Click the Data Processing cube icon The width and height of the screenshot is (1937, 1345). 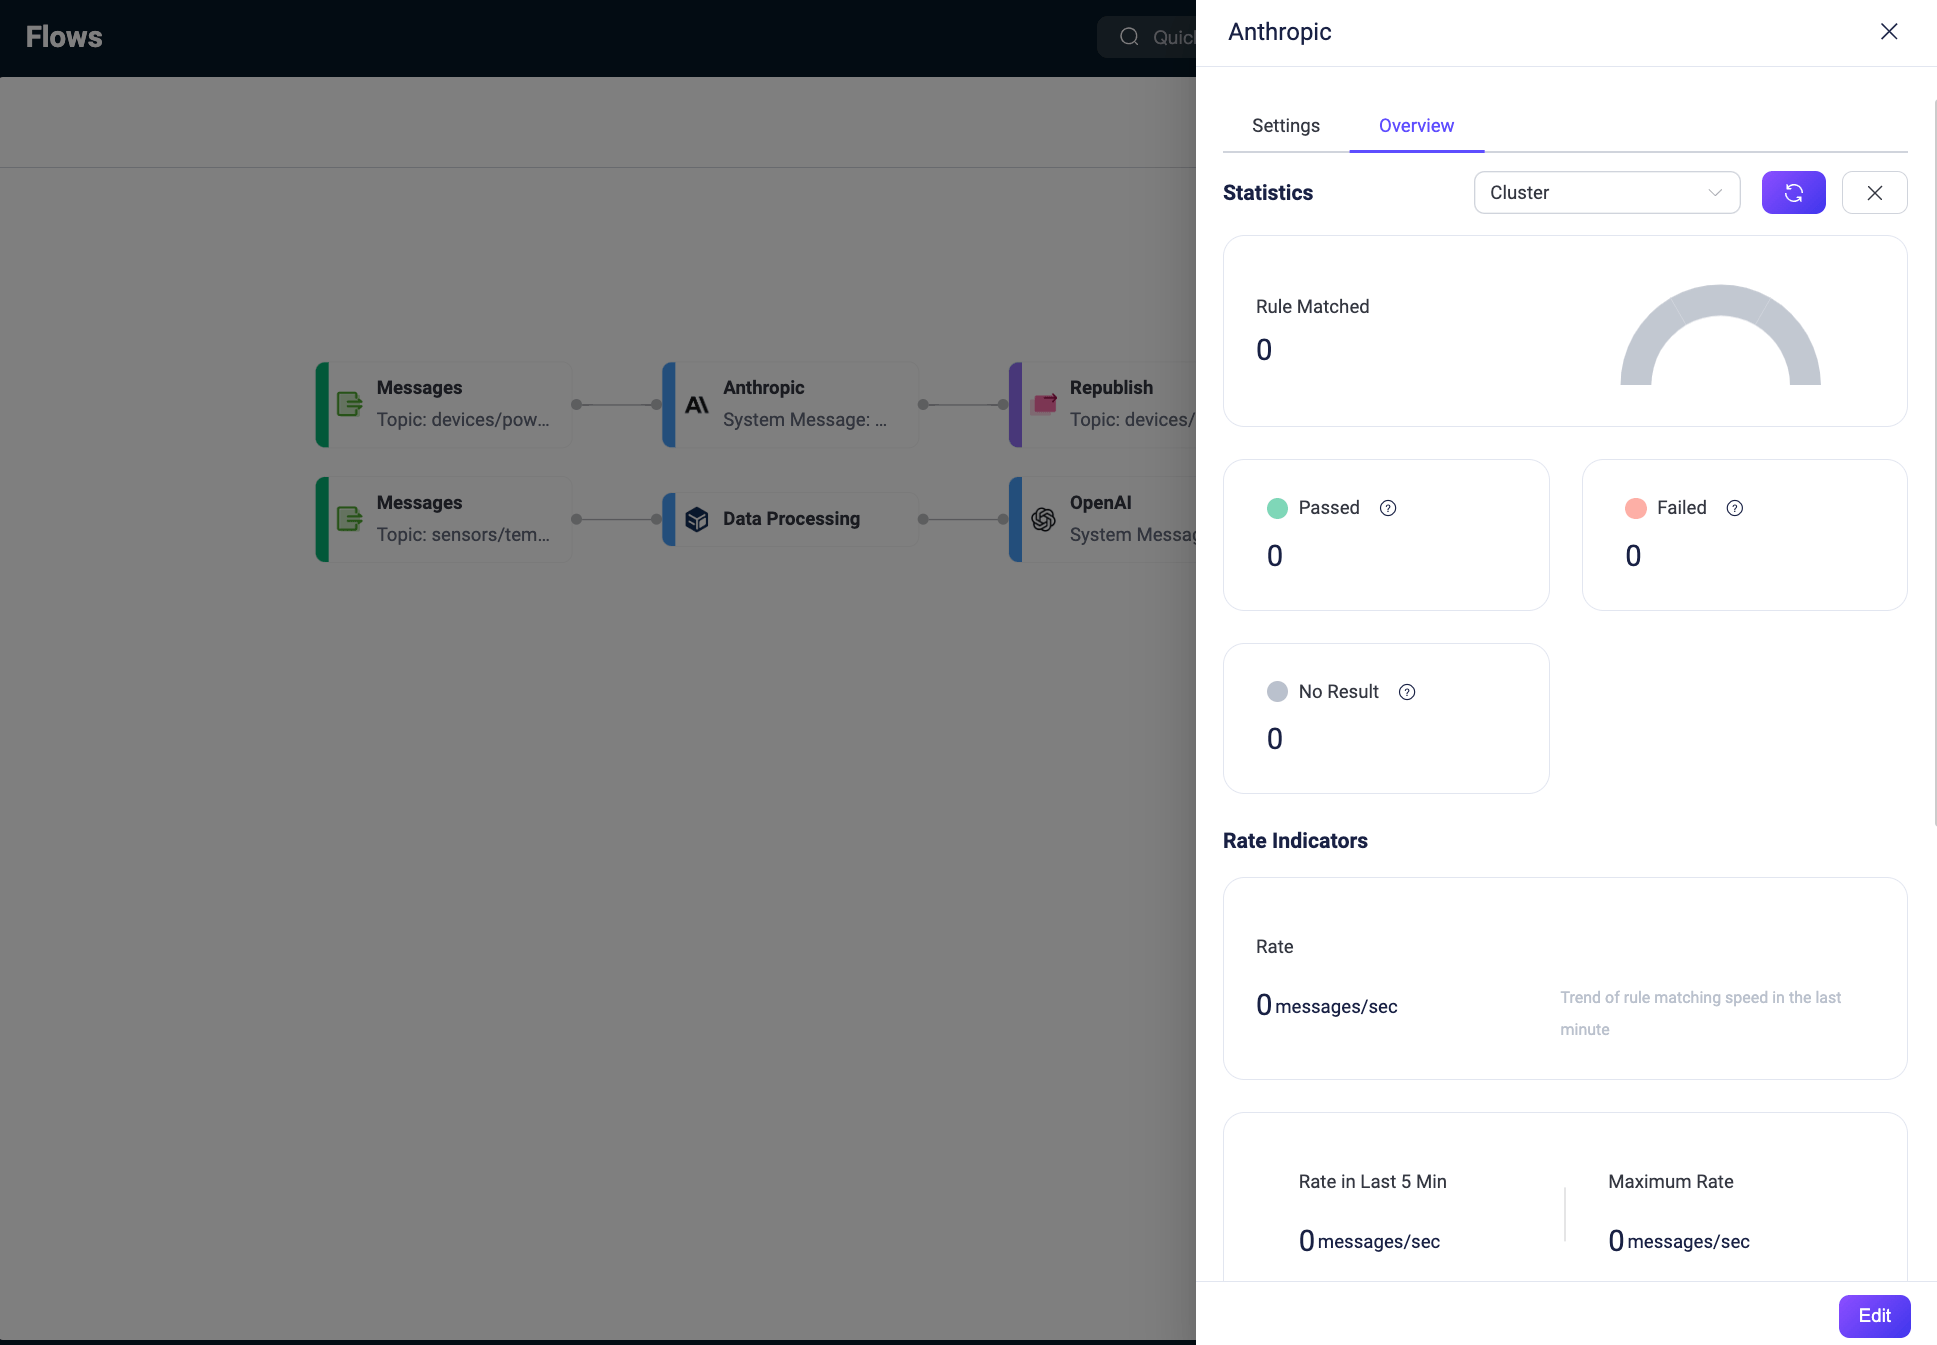[697, 519]
